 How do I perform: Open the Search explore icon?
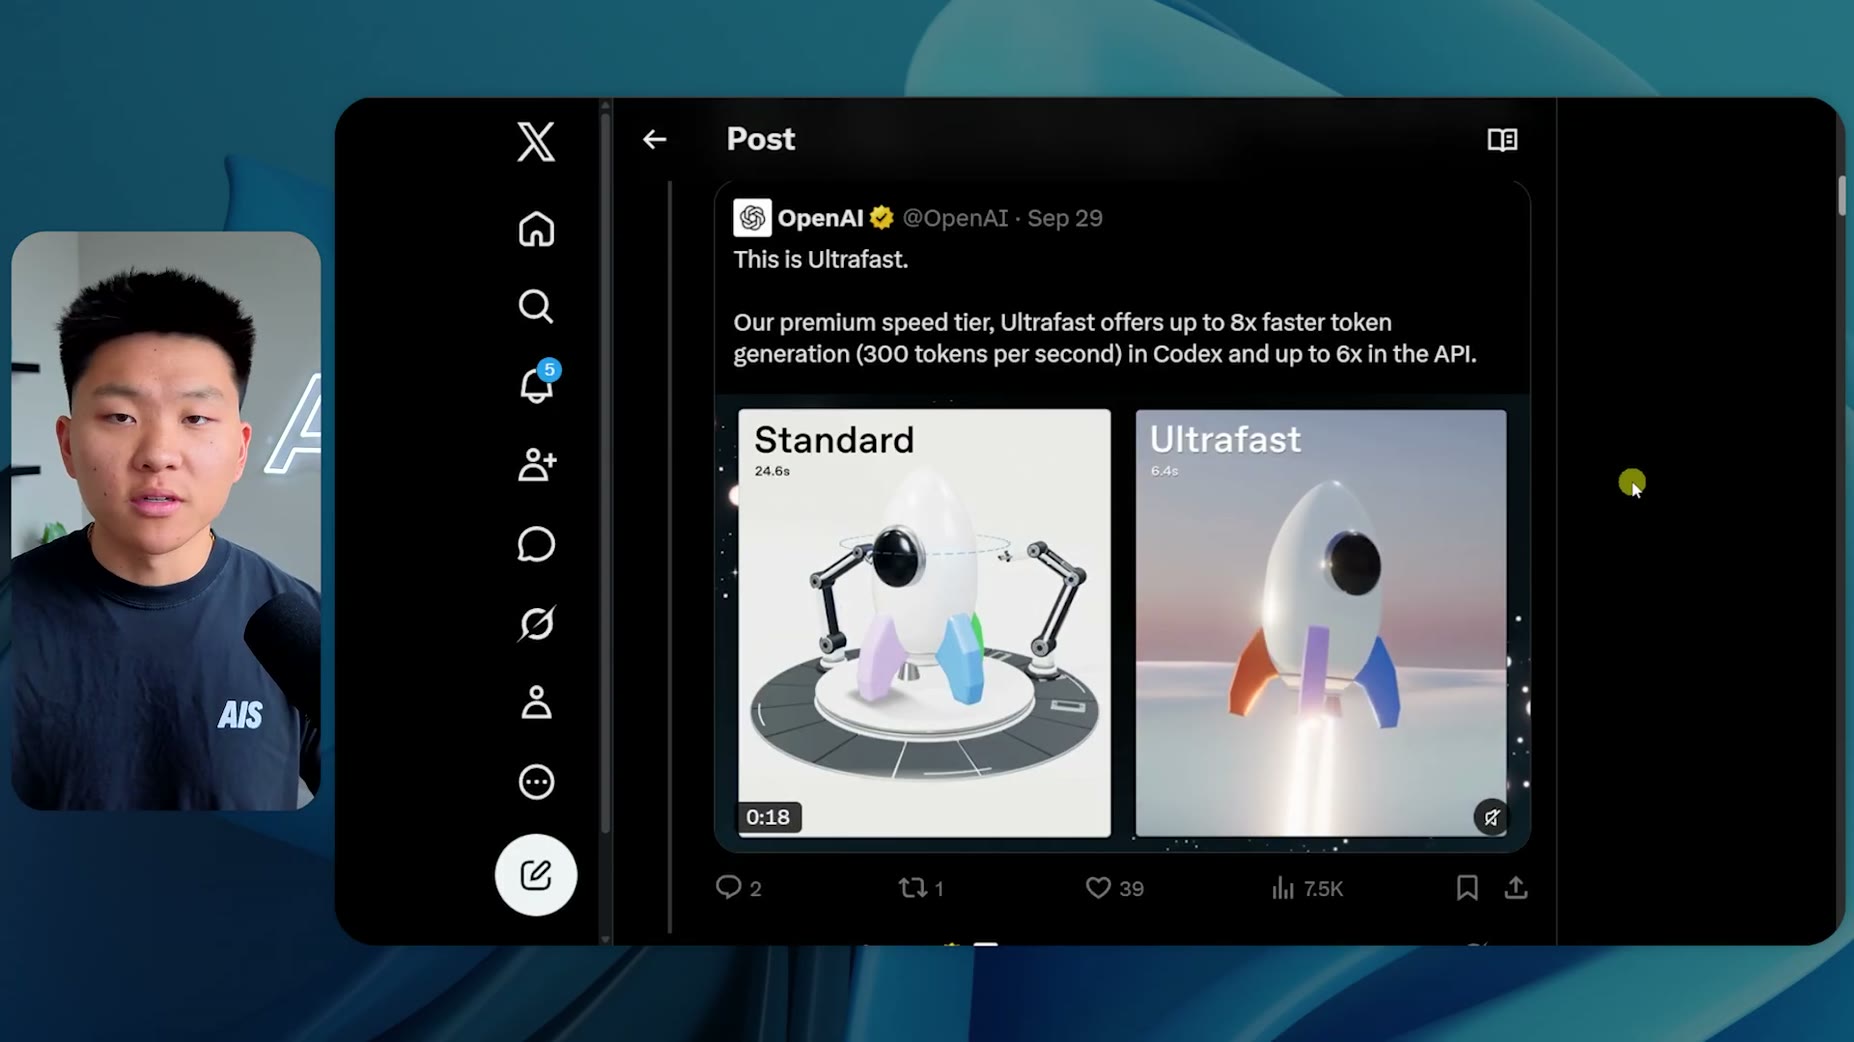[x=536, y=306]
